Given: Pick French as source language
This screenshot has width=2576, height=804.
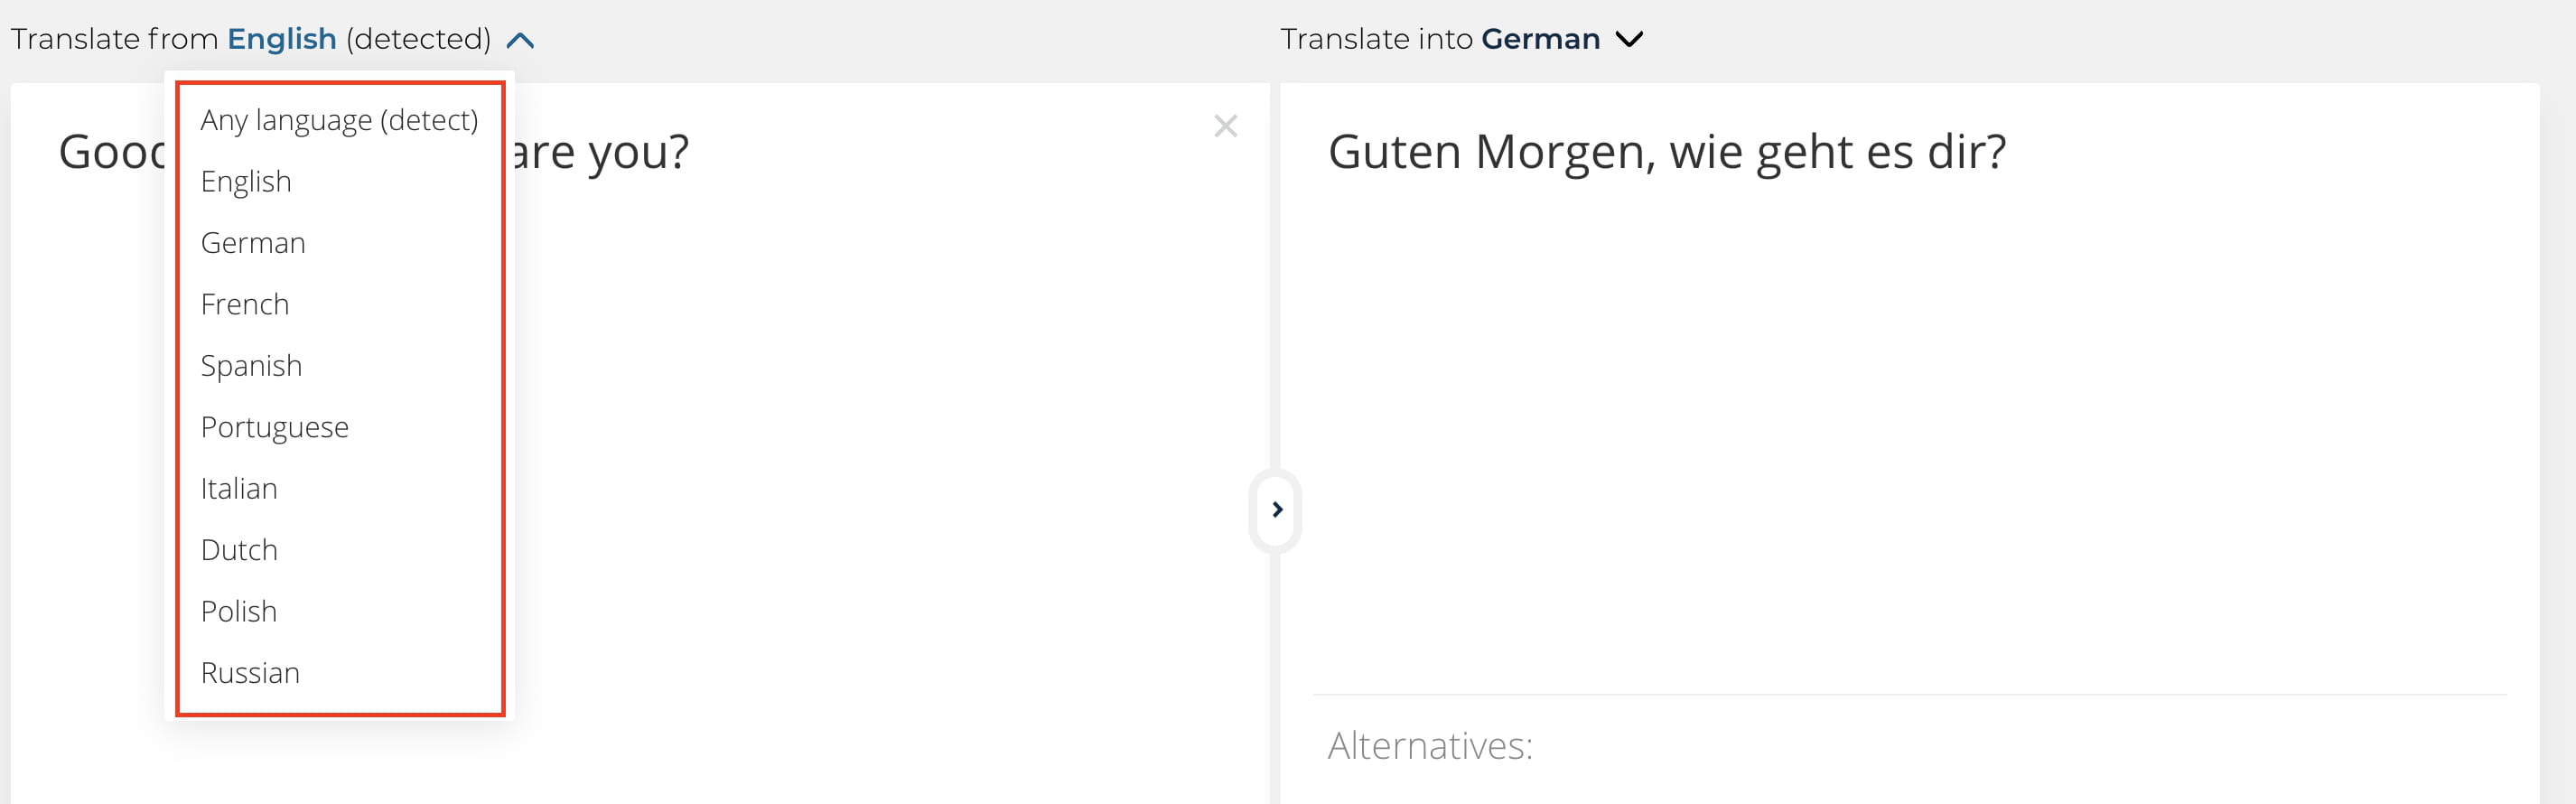Looking at the screenshot, I should click(245, 304).
